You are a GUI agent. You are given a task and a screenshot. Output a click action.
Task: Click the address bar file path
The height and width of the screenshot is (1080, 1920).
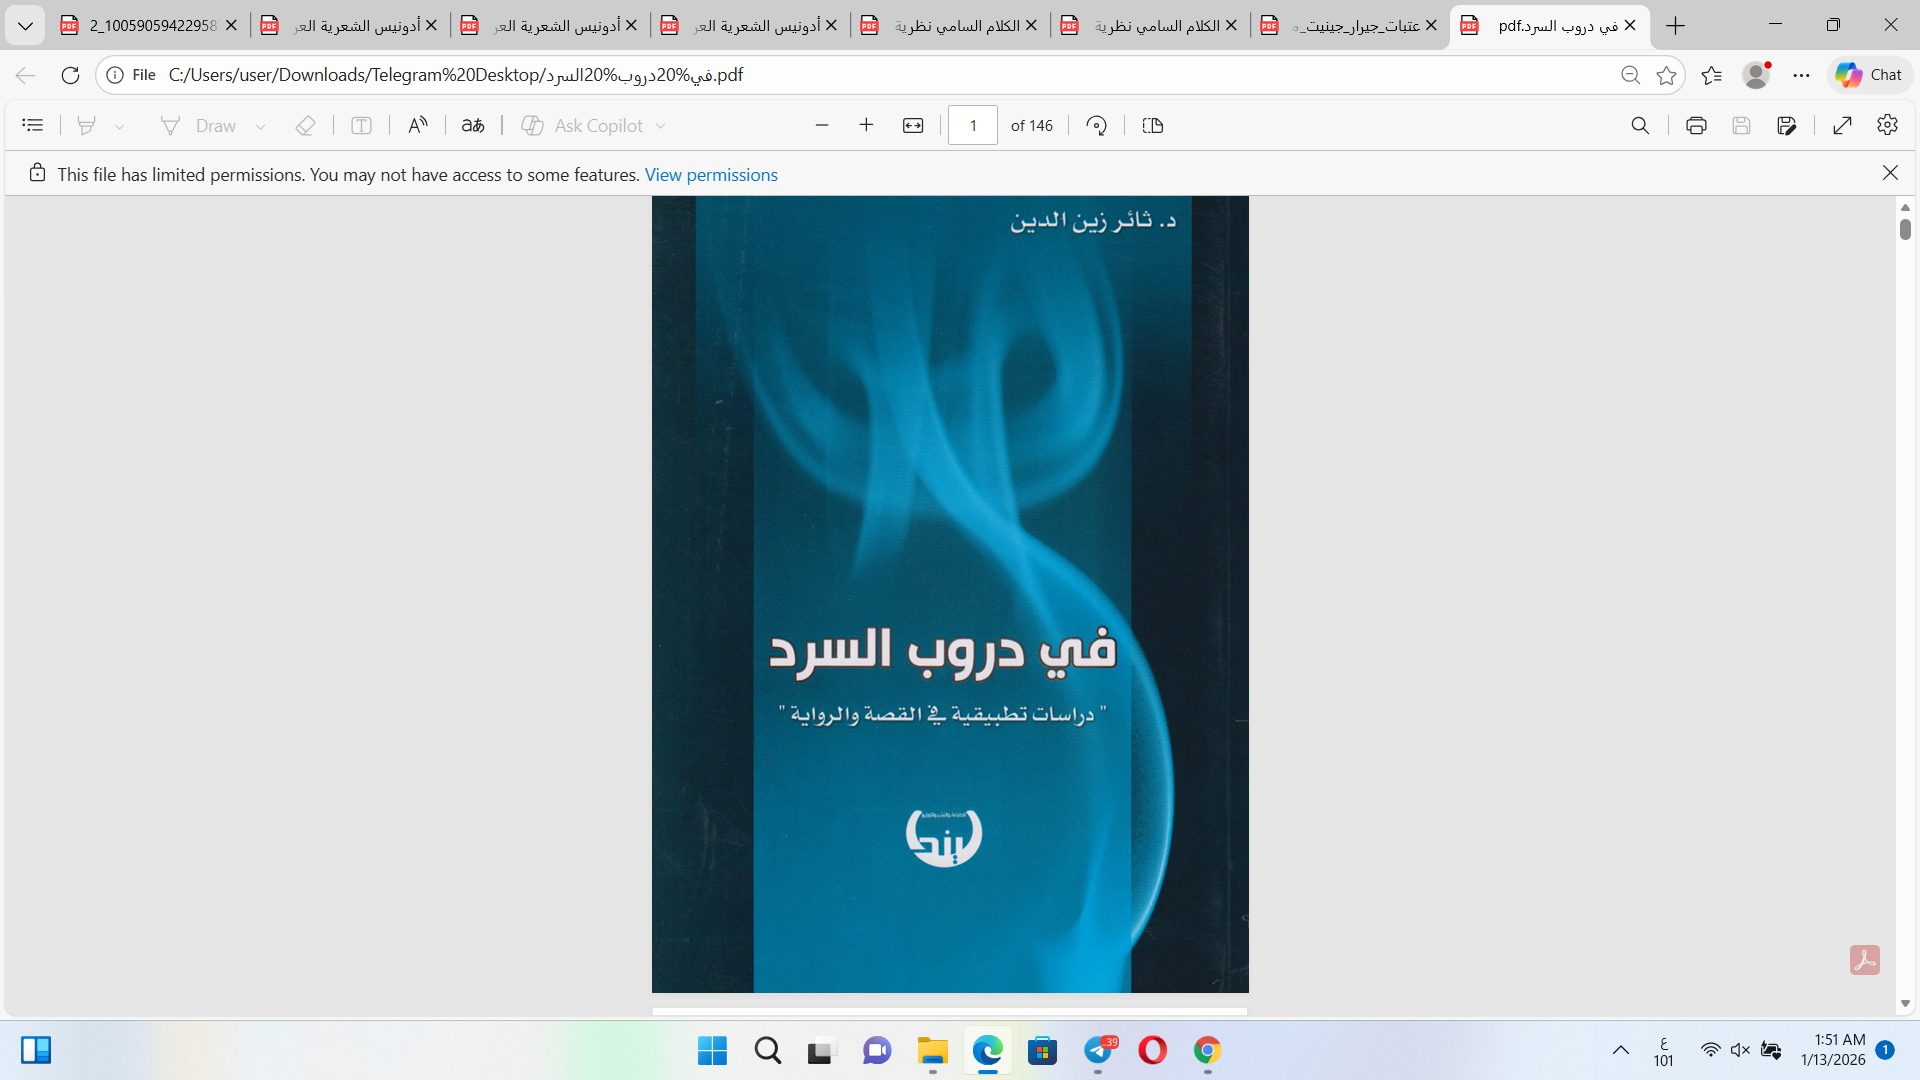pyautogui.click(x=456, y=75)
